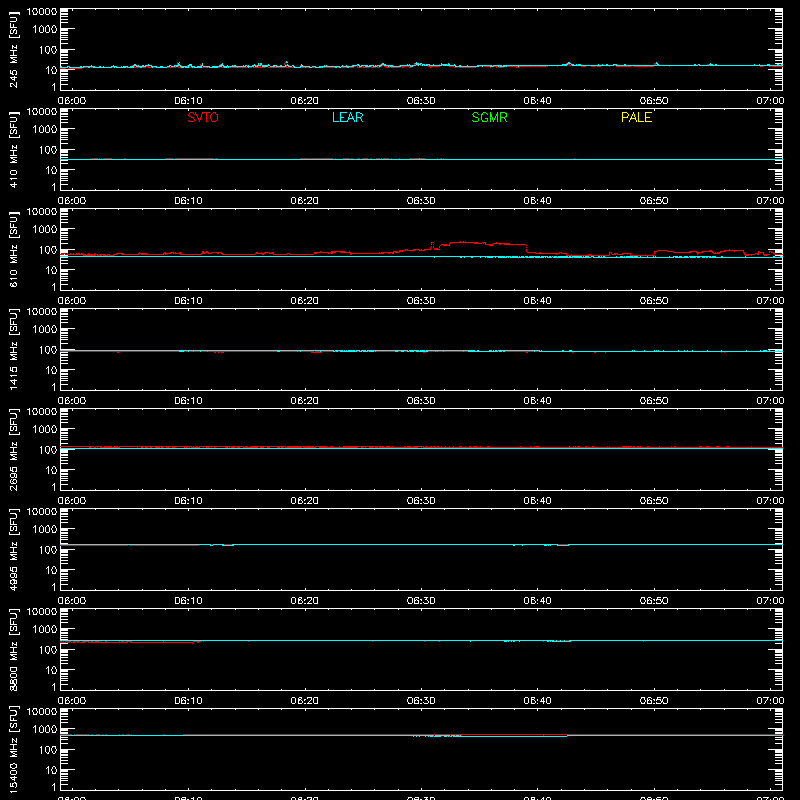Click 06:10 tick label below 245 MHz plot
This screenshot has height=800, width=800.
pos(188,101)
